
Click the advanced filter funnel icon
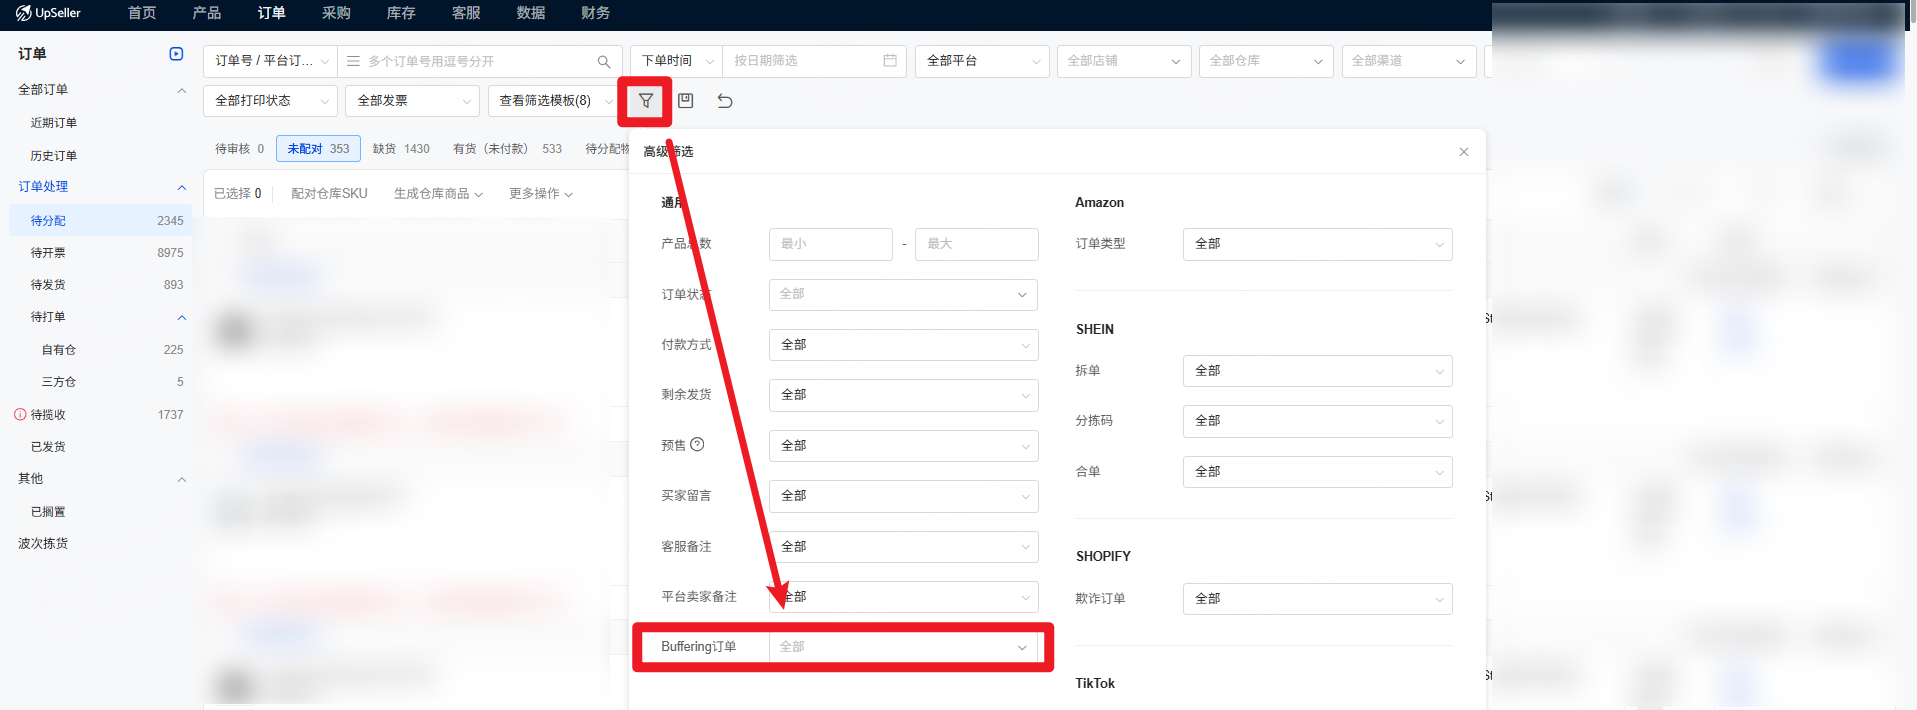click(646, 101)
